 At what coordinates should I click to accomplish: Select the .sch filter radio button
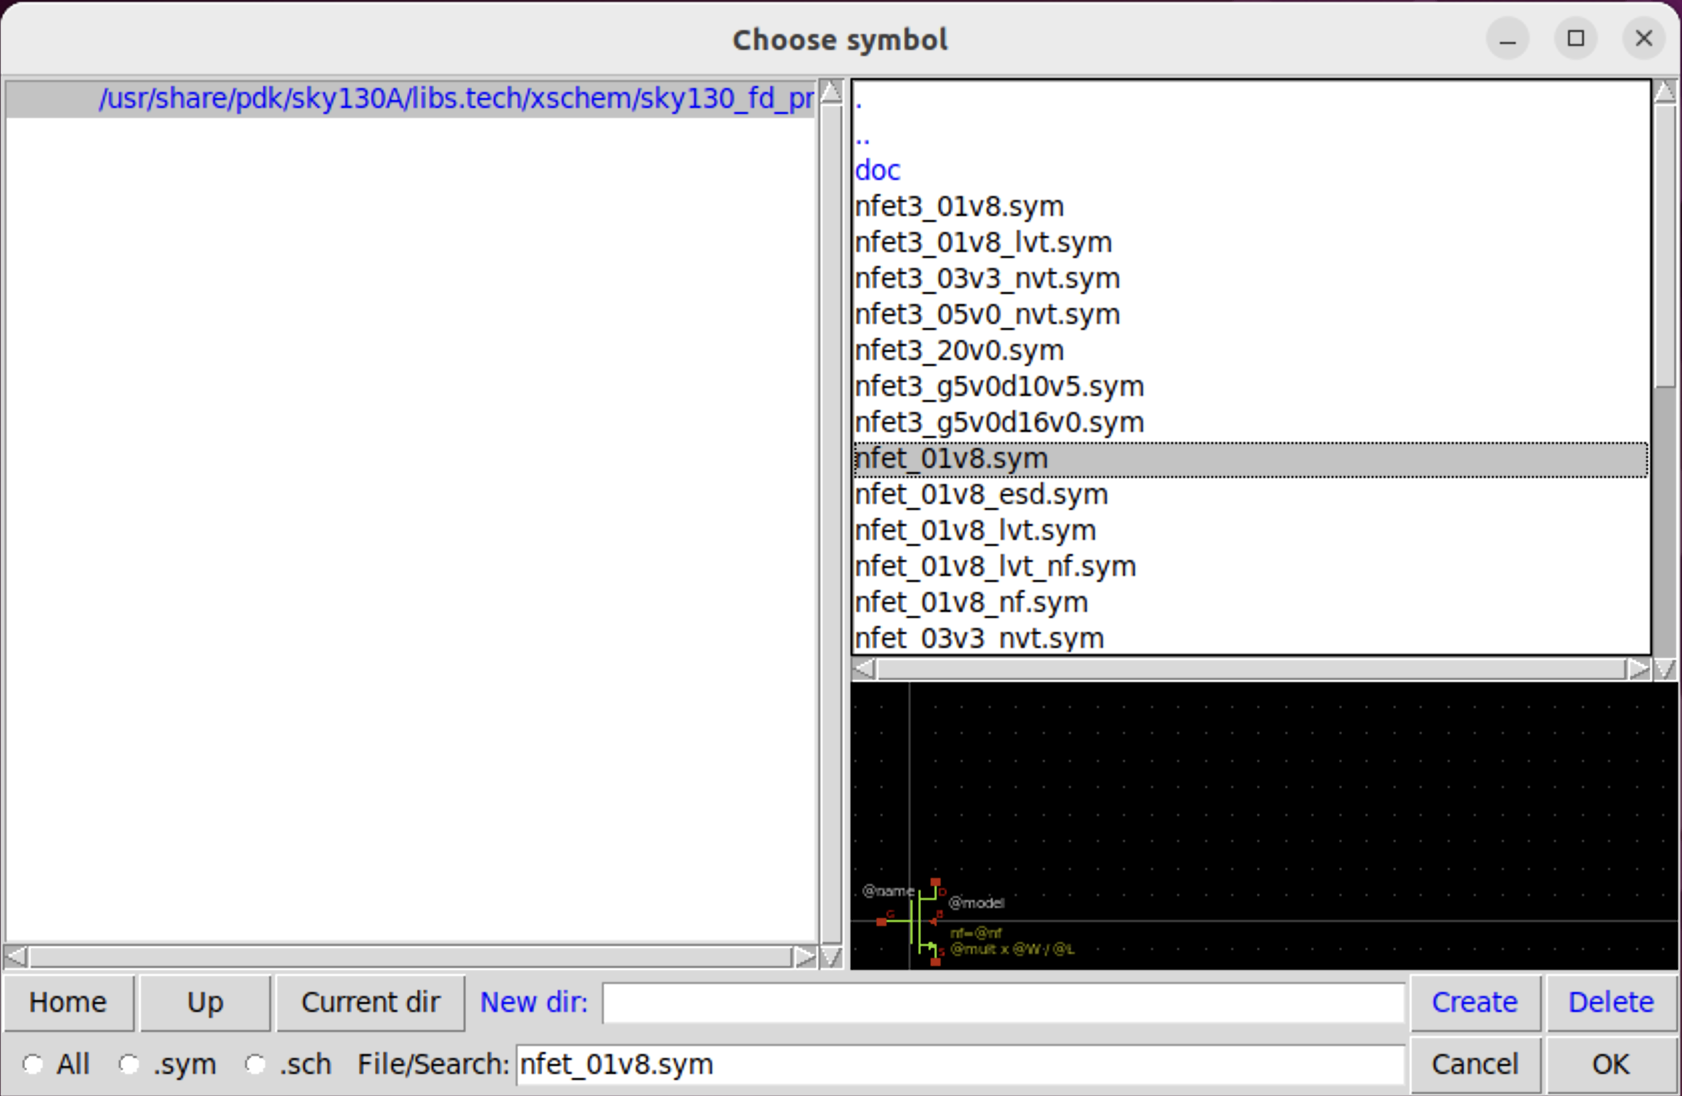click(255, 1064)
